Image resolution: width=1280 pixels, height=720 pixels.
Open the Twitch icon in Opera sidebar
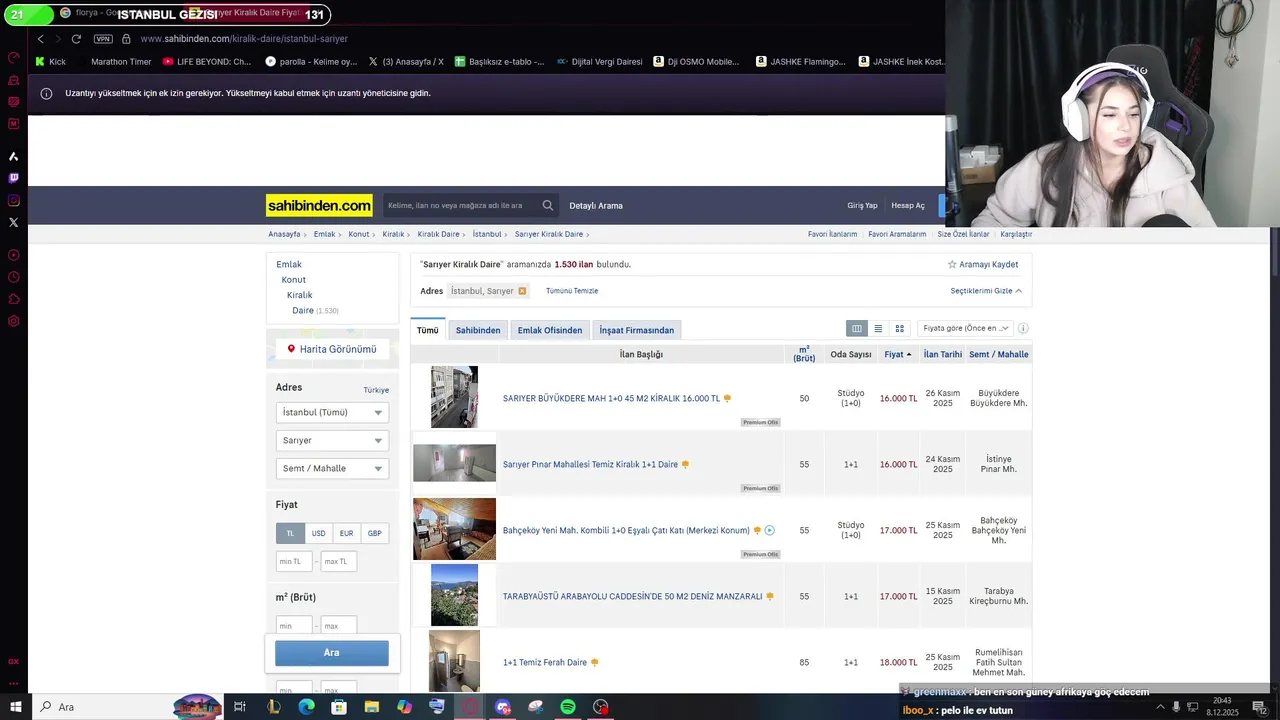click(14, 178)
